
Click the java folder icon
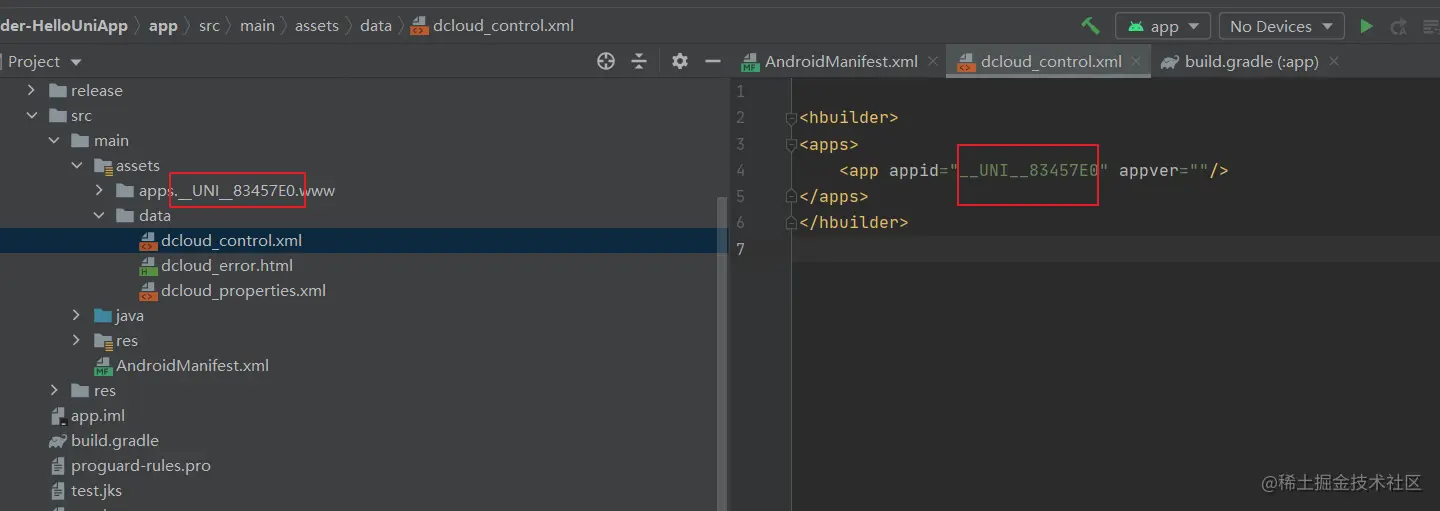coord(103,315)
